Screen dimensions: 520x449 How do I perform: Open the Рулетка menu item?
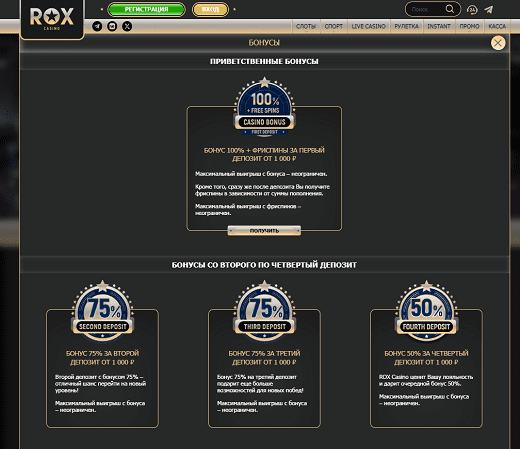click(x=407, y=26)
